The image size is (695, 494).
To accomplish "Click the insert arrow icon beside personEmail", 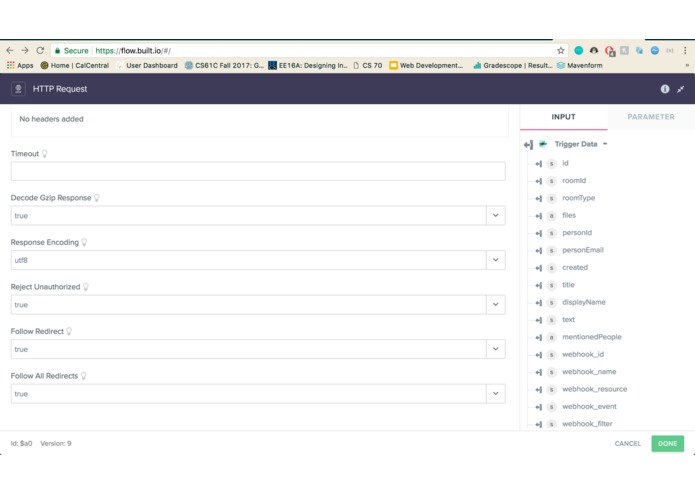I will coord(539,251).
